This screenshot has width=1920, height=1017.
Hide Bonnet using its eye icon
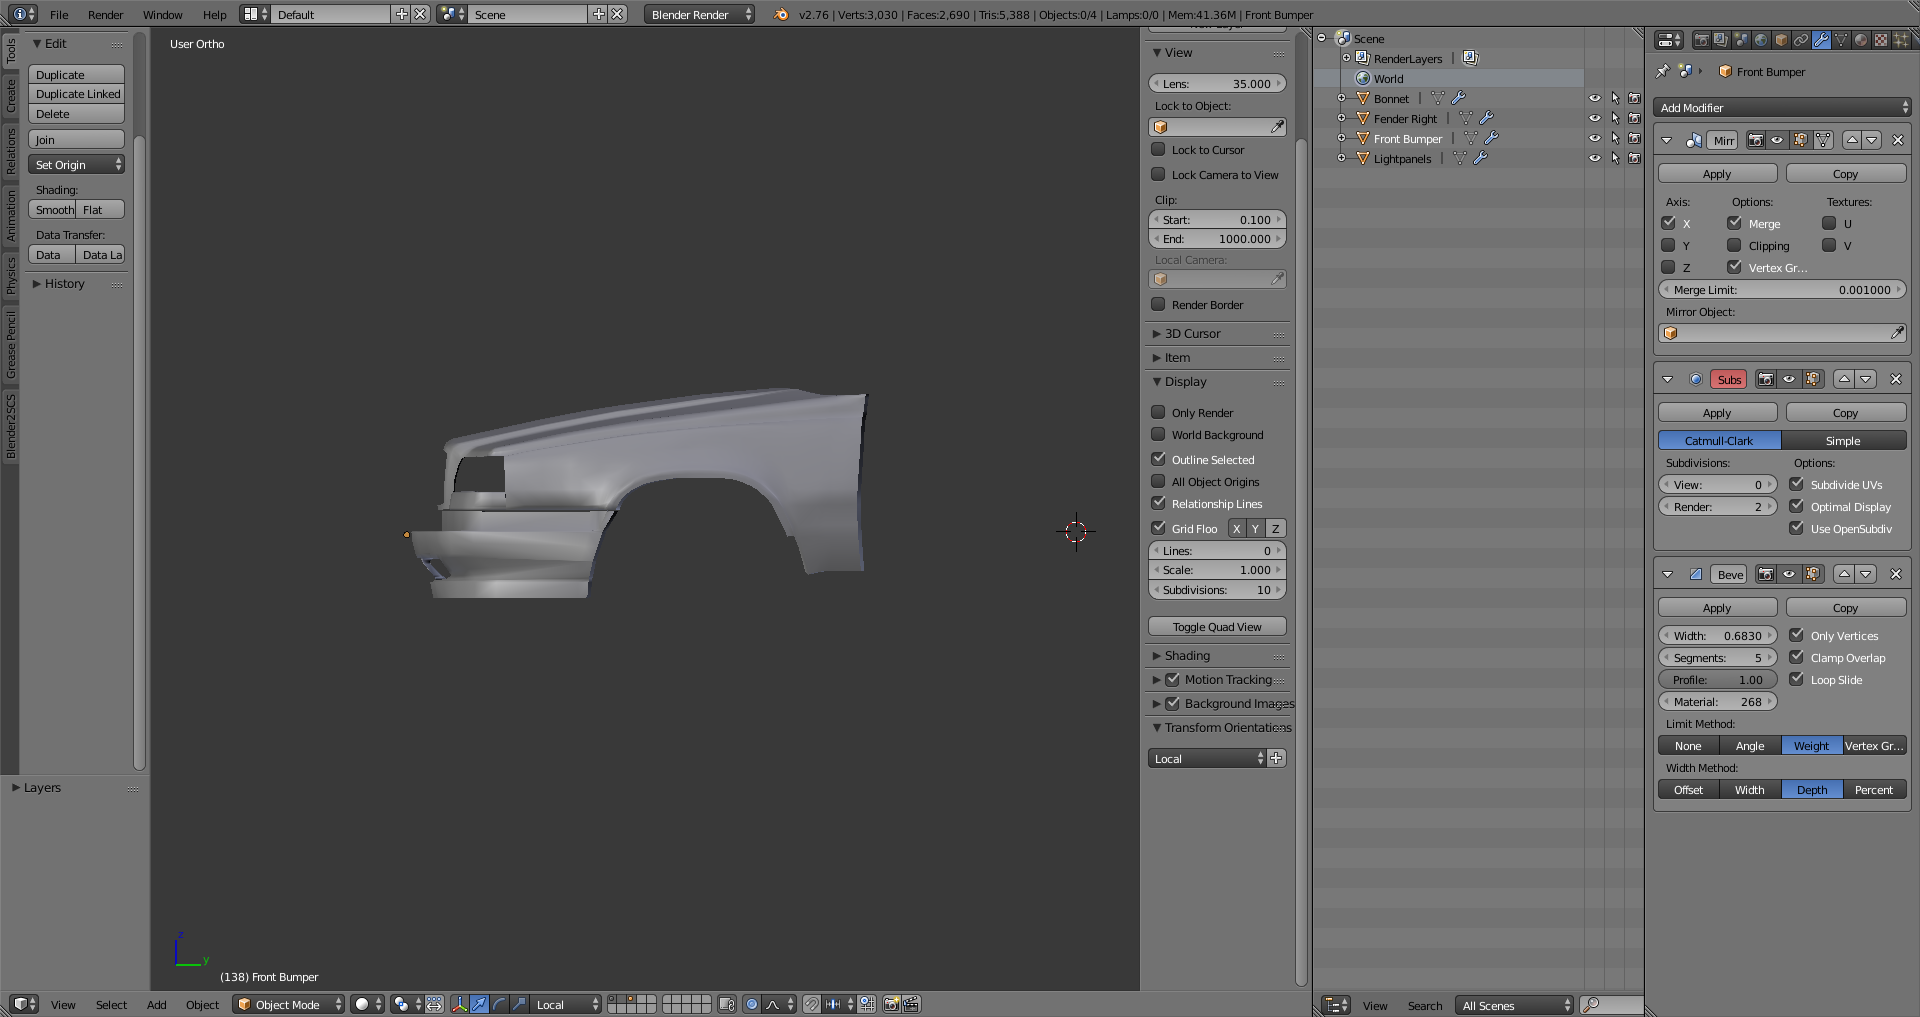tap(1594, 99)
